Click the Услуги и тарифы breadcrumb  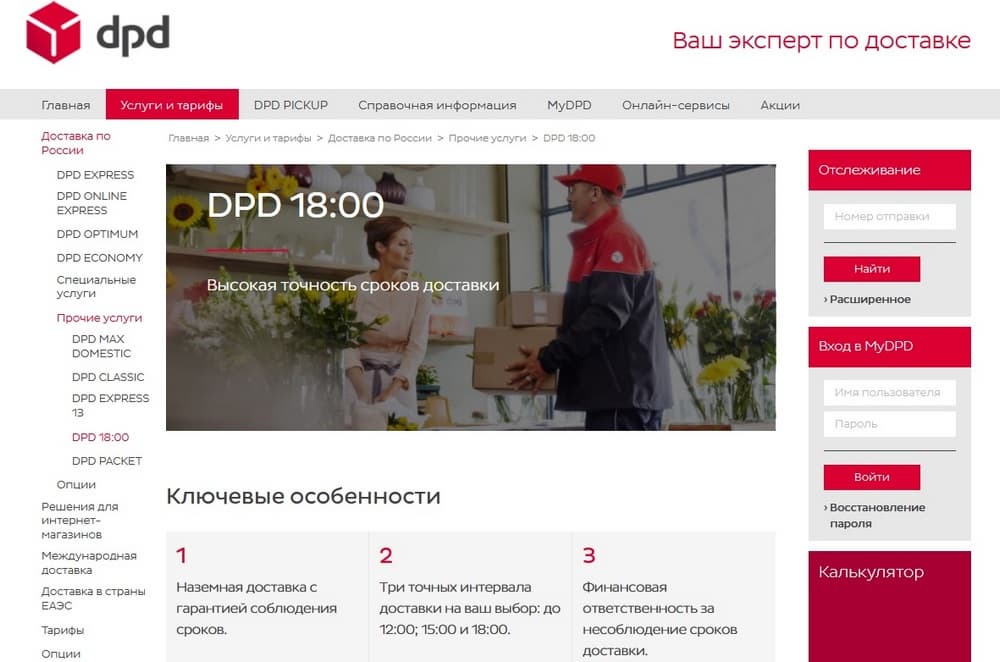click(268, 138)
